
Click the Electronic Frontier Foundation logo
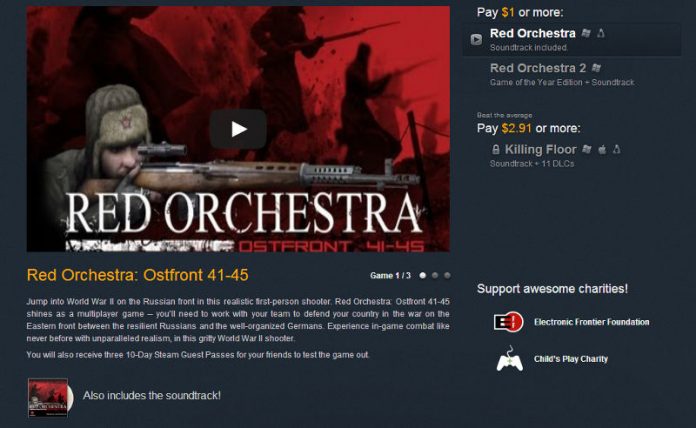click(509, 322)
